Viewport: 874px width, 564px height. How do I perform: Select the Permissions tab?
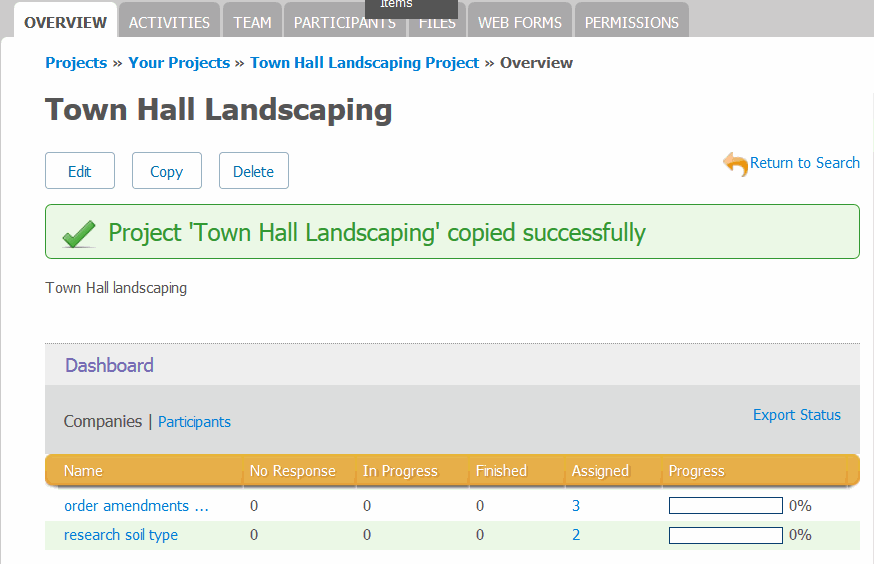click(x=631, y=22)
